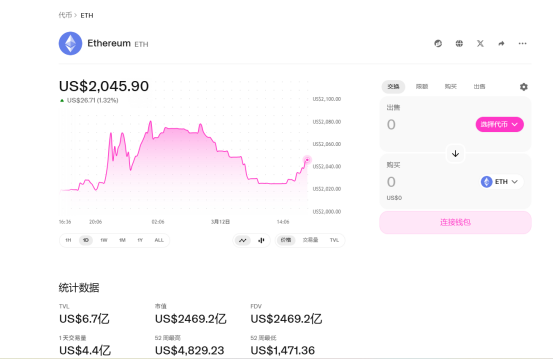The height and width of the screenshot is (360, 553).
Task: Show price (价格) chart
Action: pos(286,240)
